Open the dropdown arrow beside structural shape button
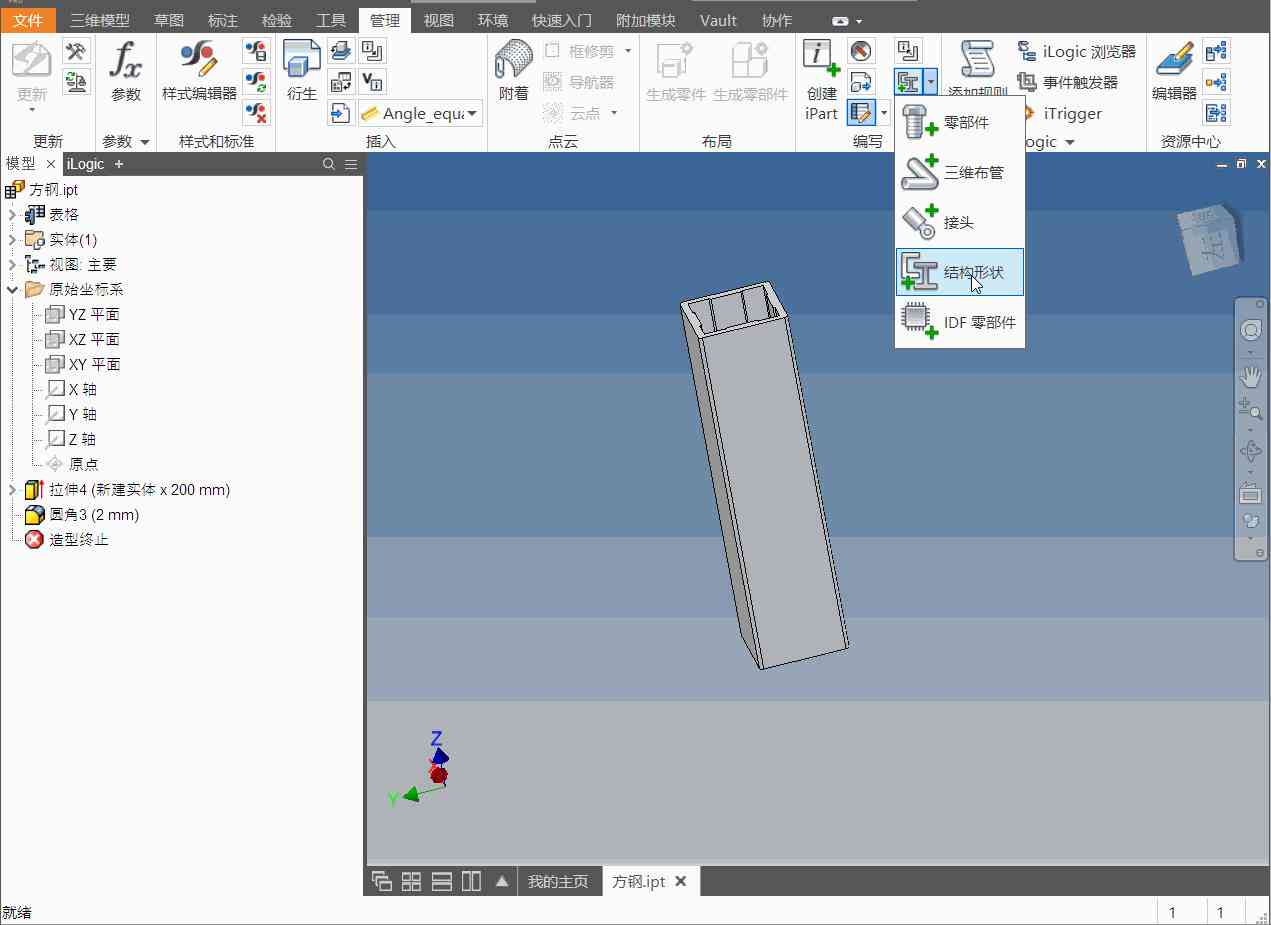The width and height of the screenshot is (1271, 925). tap(931, 82)
